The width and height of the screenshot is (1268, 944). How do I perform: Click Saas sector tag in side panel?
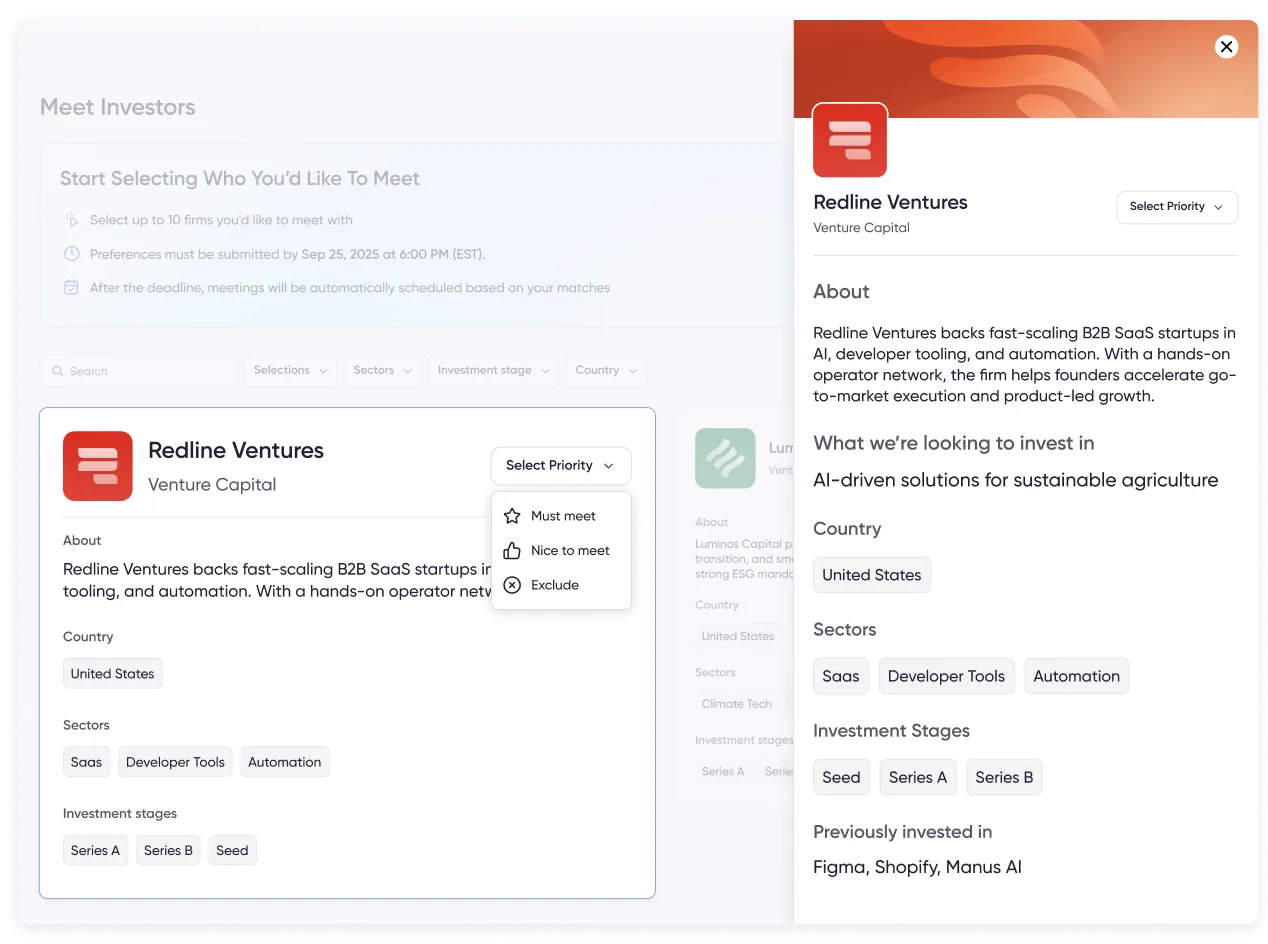point(841,676)
